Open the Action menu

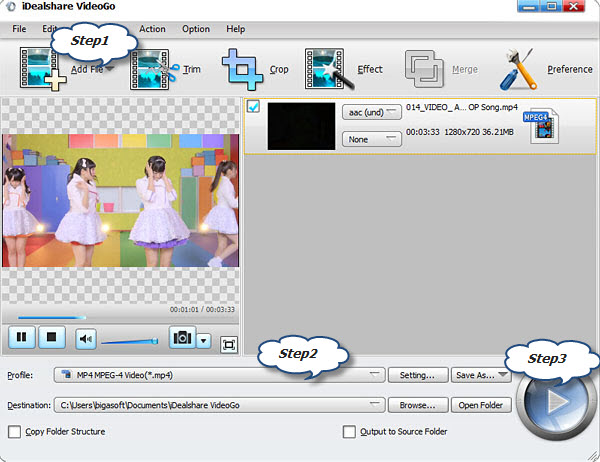coord(152,29)
